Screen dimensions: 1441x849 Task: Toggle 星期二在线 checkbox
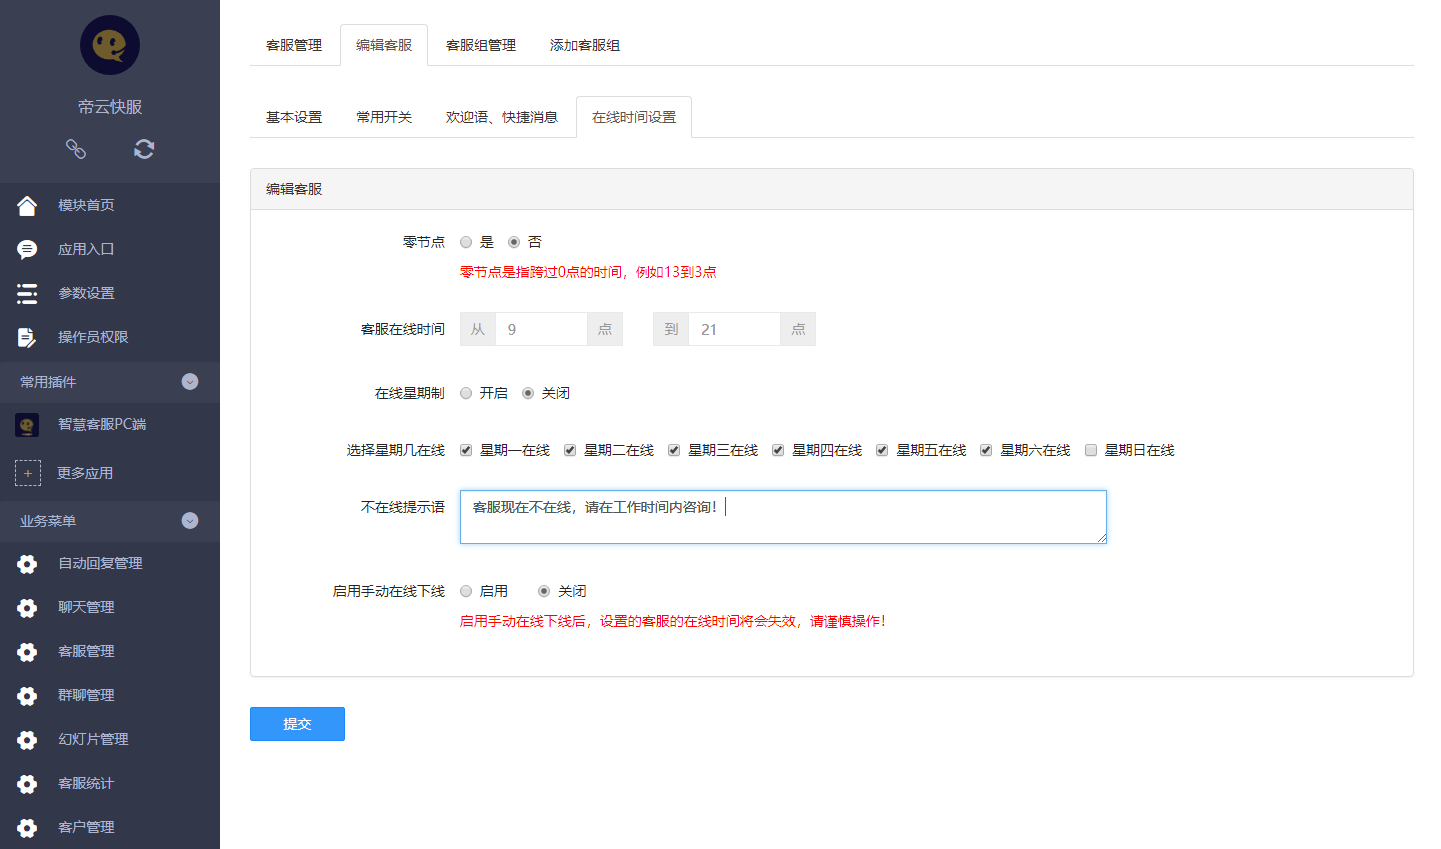[570, 450]
